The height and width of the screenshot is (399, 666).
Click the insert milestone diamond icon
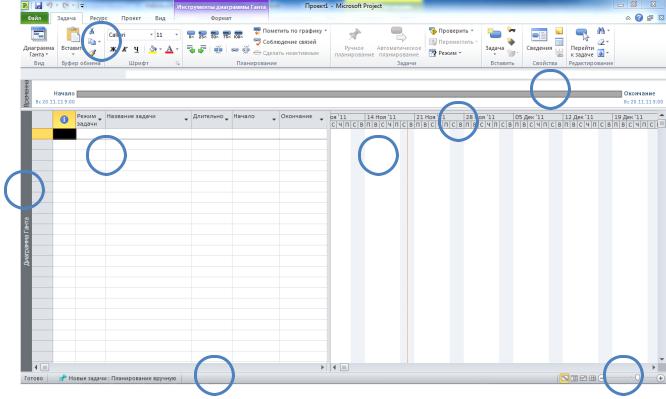click(511, 42)
